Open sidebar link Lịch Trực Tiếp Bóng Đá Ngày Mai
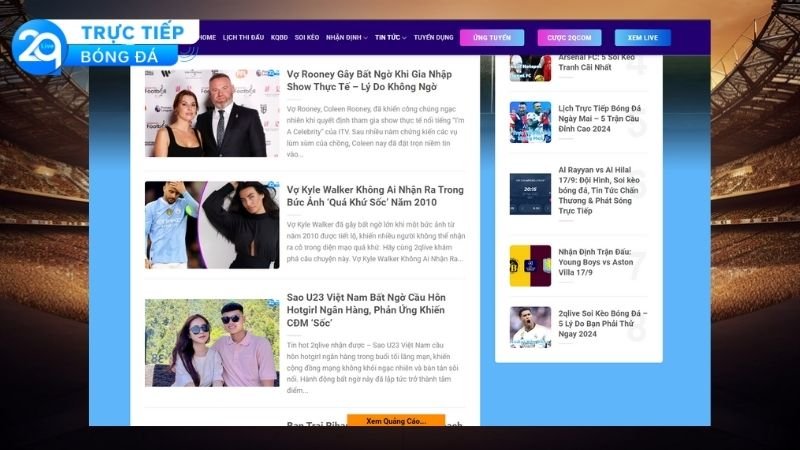This screenshot has width=800, height=450. 599,118
